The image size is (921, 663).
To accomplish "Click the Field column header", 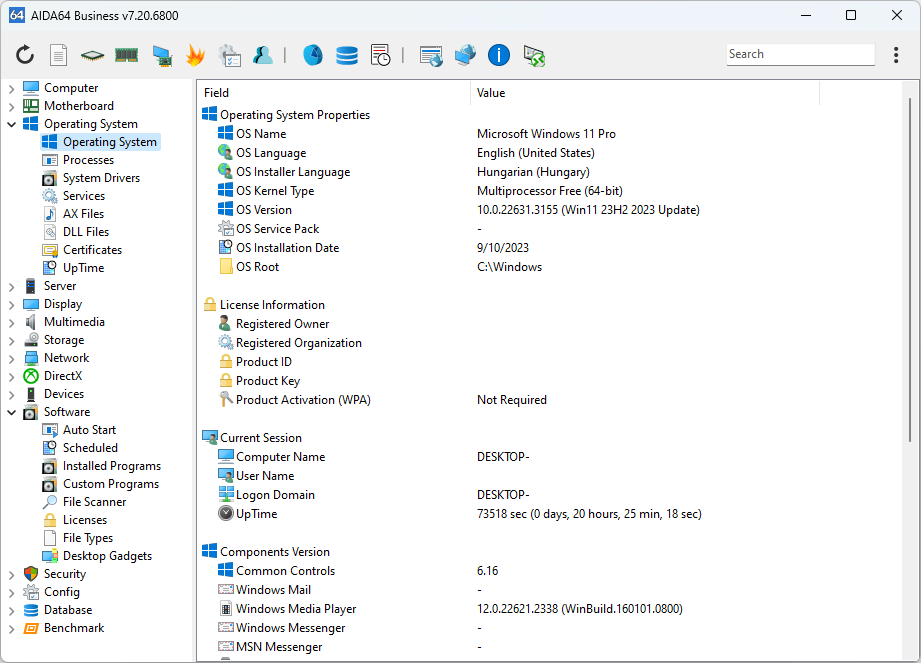I will point(216,92).
